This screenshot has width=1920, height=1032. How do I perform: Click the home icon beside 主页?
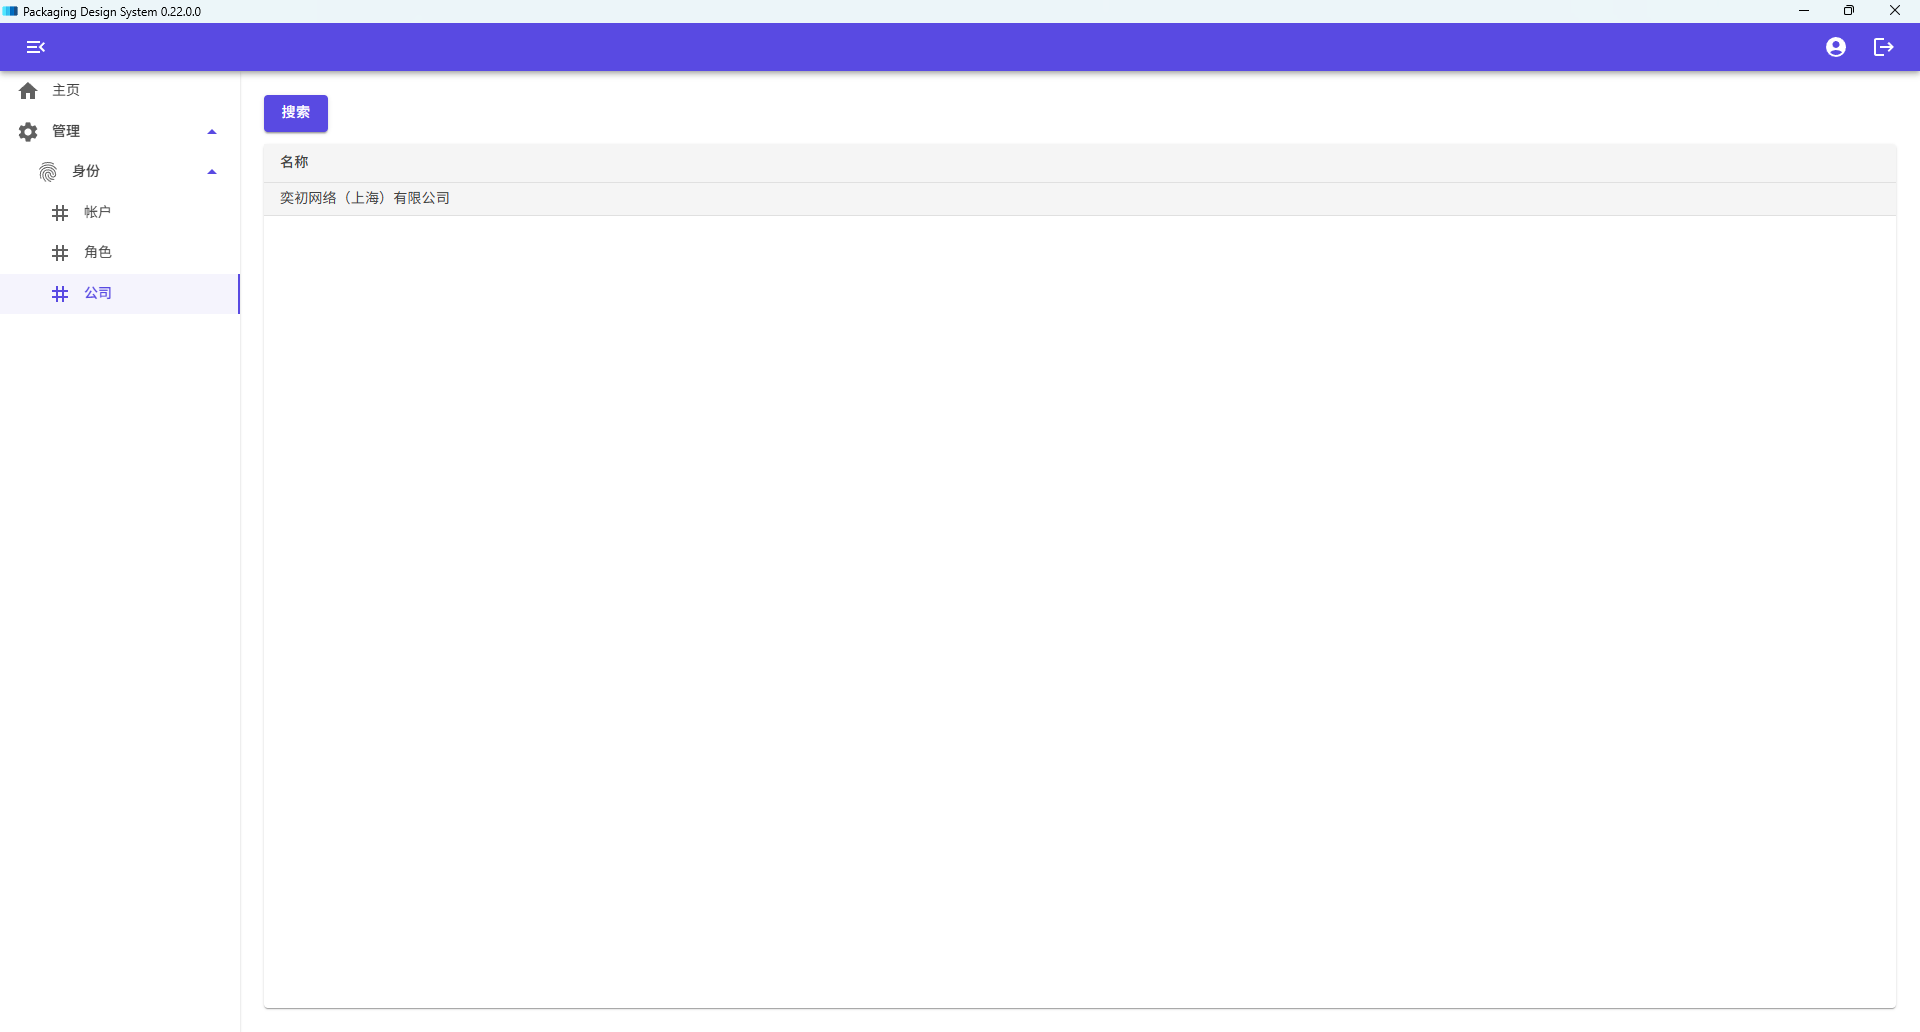(x=28, y=91)
